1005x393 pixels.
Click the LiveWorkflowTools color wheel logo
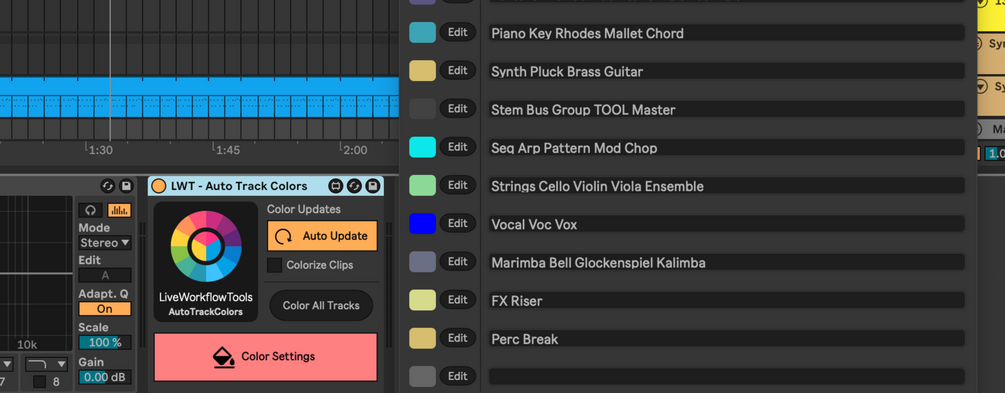click(206, 246)
